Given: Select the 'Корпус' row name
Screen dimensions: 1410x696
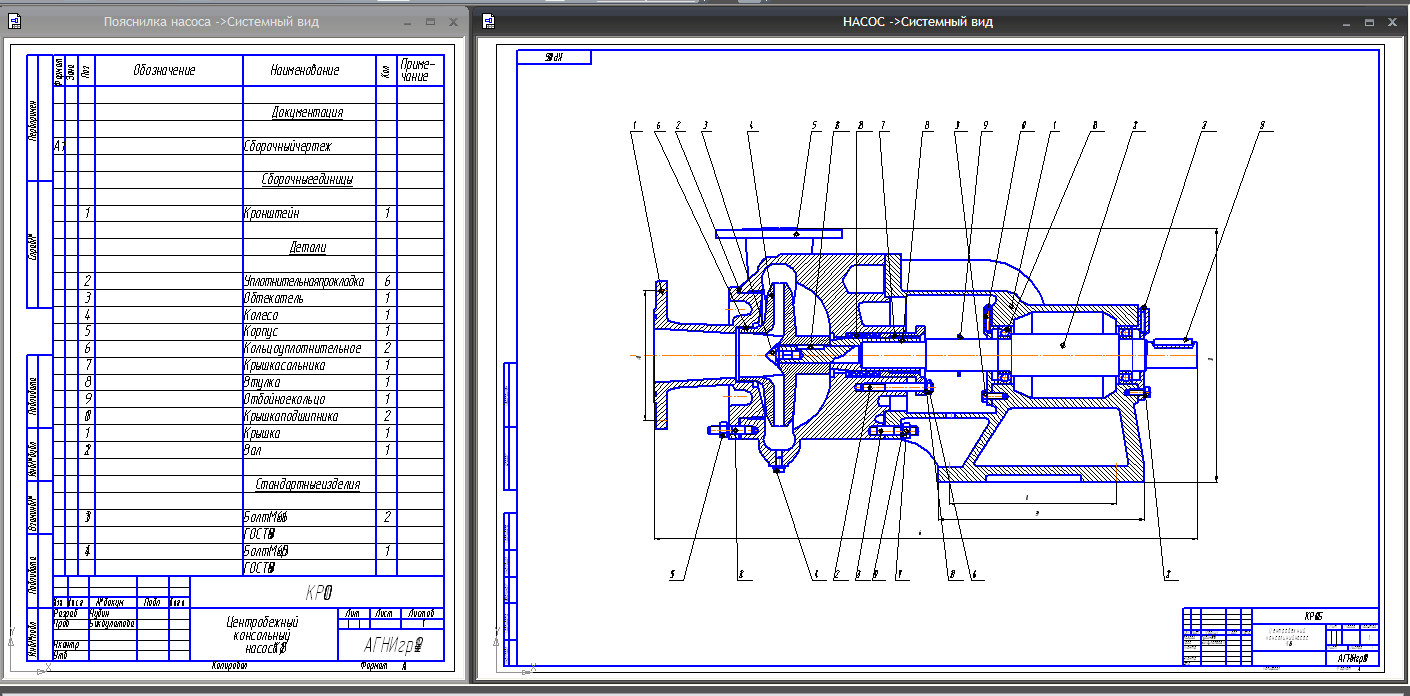Looking at the screenshot, I should [263, 331].
